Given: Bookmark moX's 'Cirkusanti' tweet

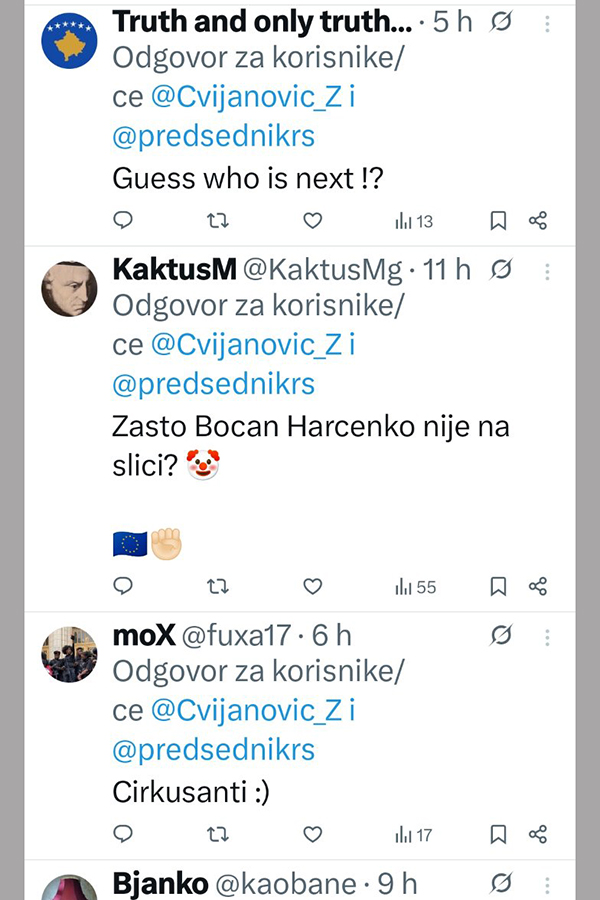Looking at the screenshot, I should click(x=498, y=833).
